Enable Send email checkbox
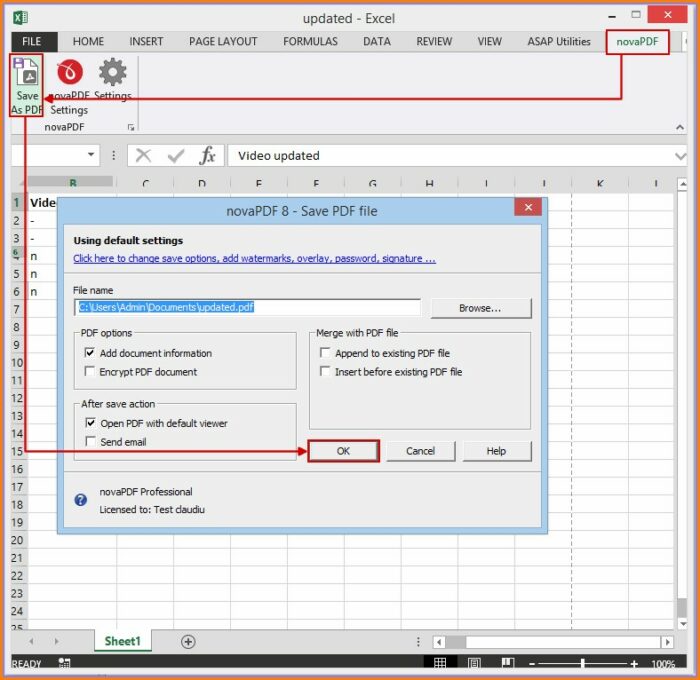Screen dimensions: 700x680 [x=90, y=442]
